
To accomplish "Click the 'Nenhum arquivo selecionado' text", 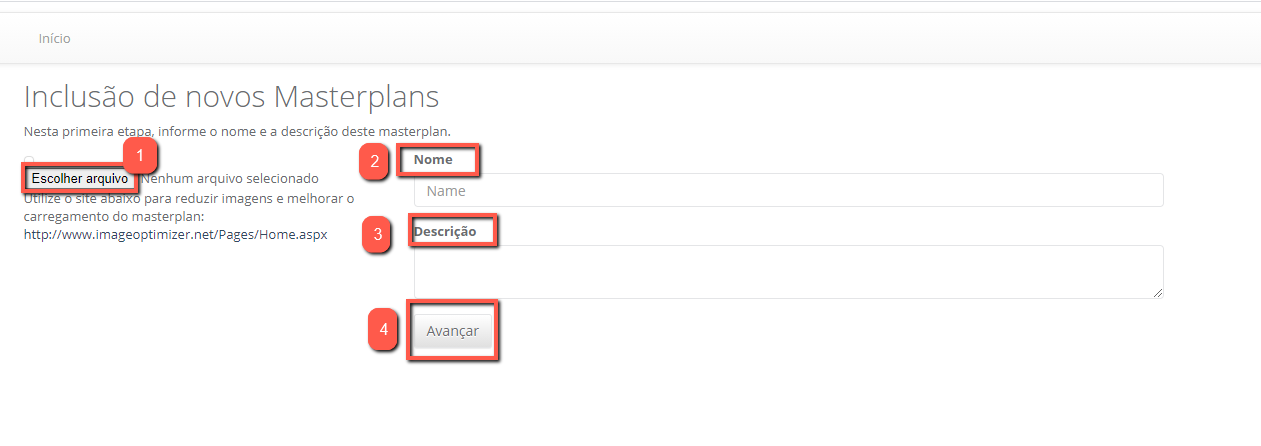I will pyautogui.click(x=231, y=179).
